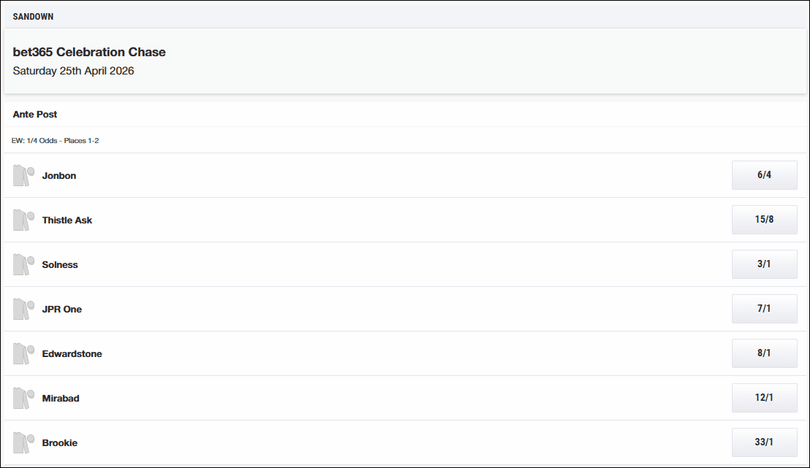The width and height of the screenshot is (810, 468).
Task: Click the each-way terms text
Action: tap(55, 141)
